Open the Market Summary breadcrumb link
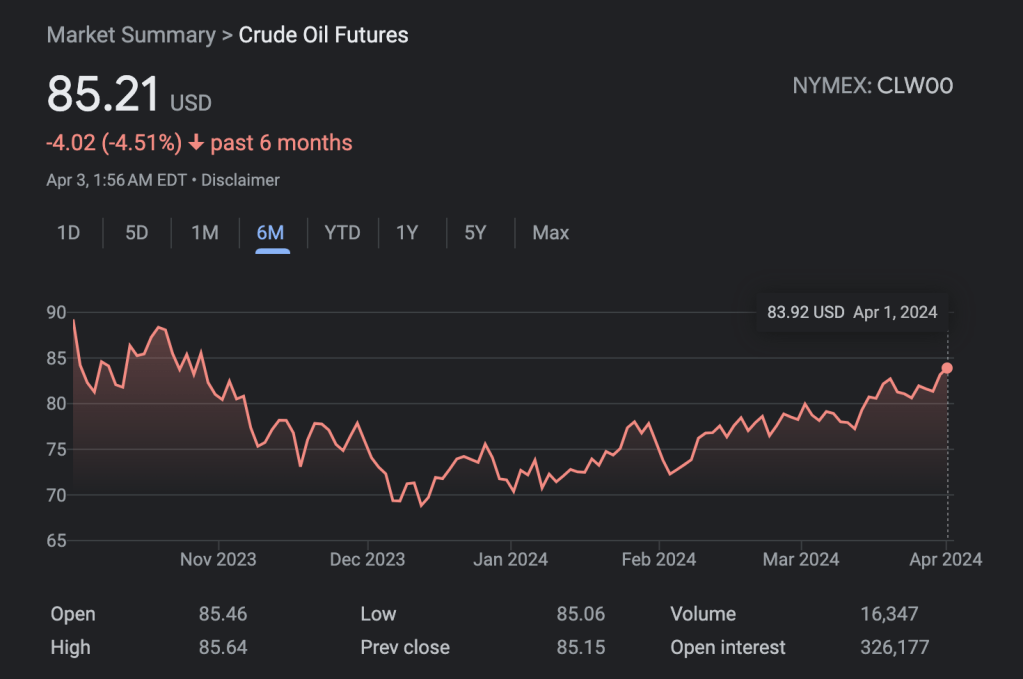1023x679 pixels. 131,35
